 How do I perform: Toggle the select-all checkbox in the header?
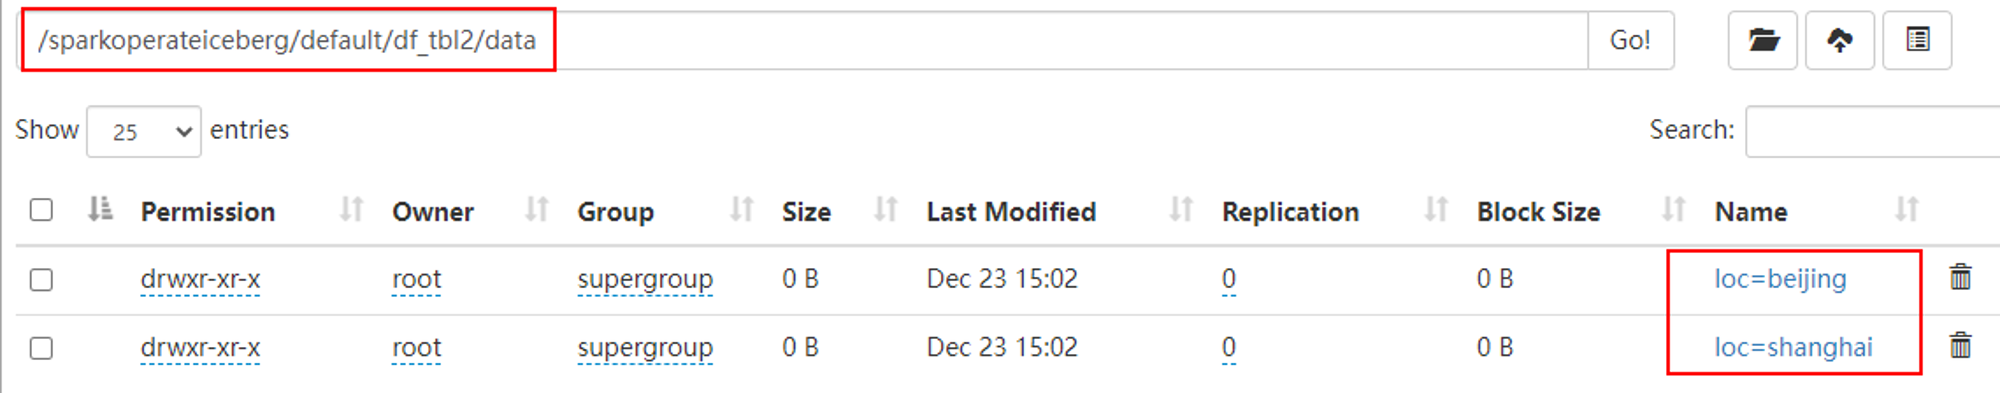(x=41, y=210)
